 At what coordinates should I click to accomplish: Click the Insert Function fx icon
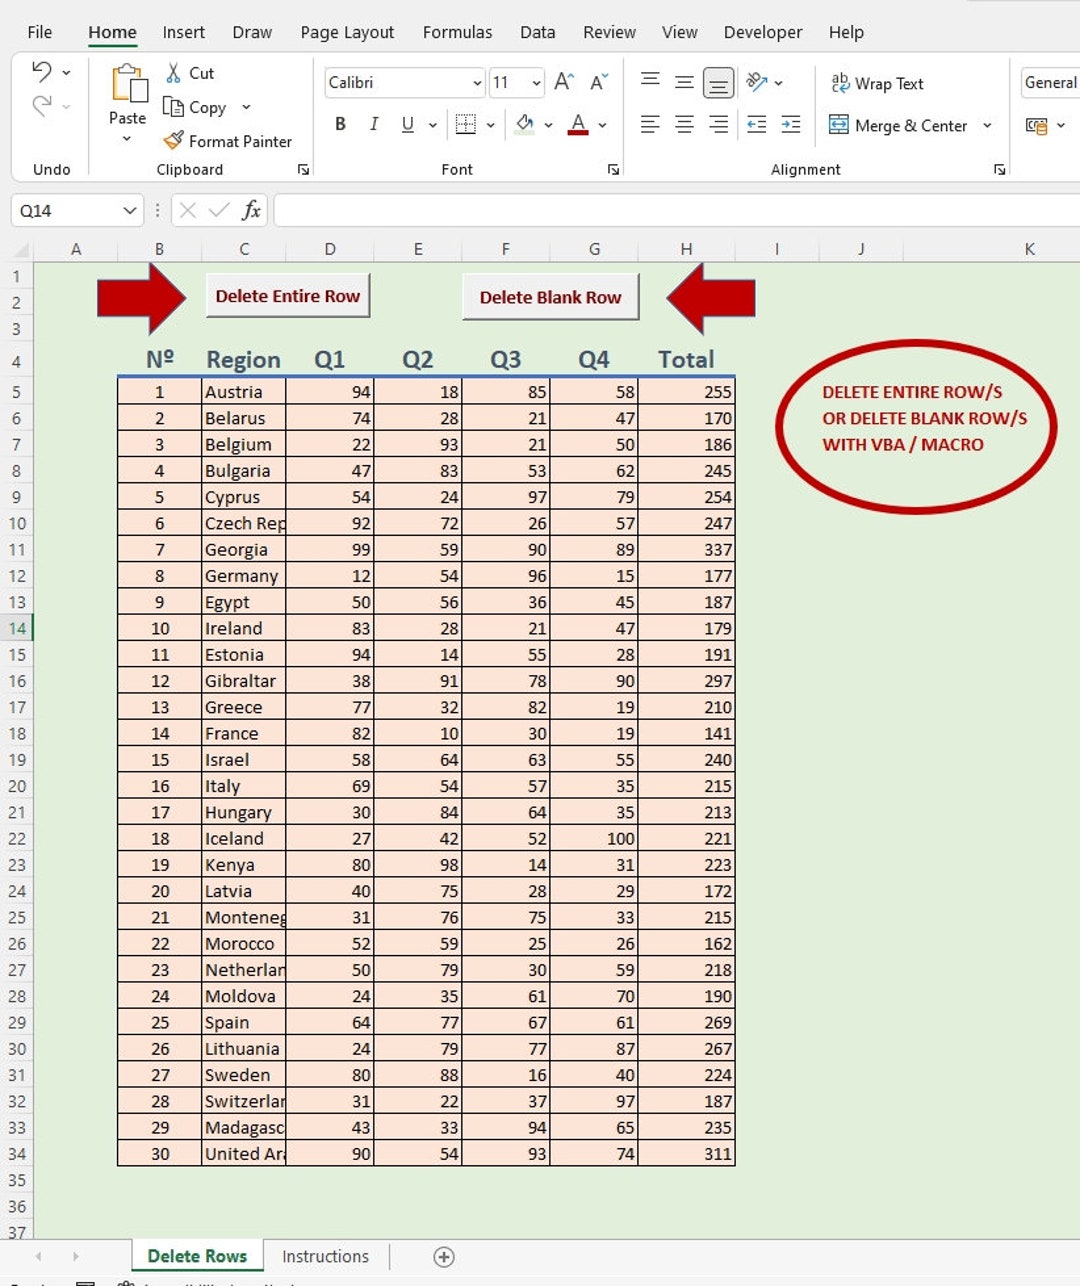[x=253, y=211]
